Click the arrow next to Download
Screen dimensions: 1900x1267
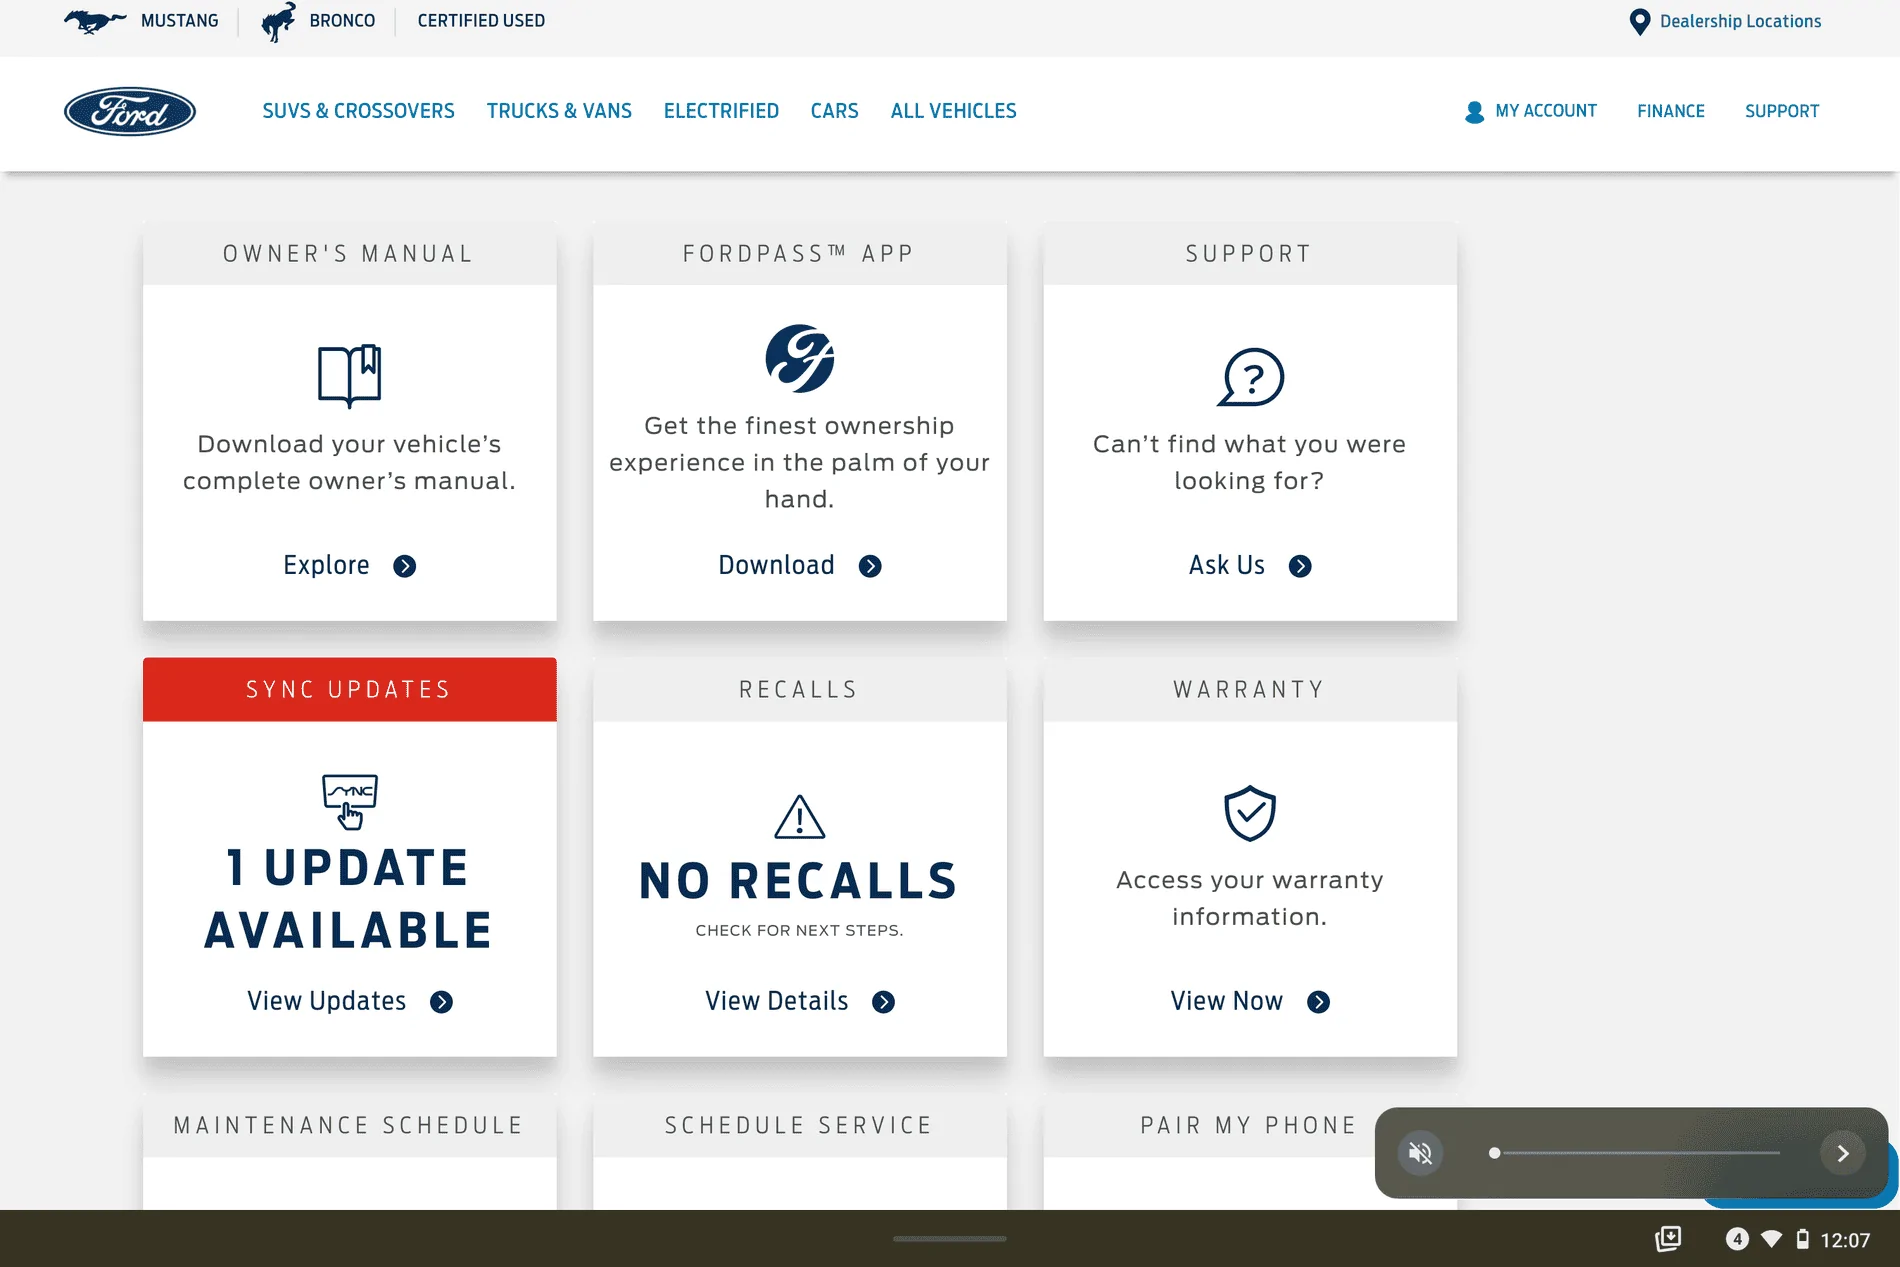pyautogui.click(x=870, y=566)
